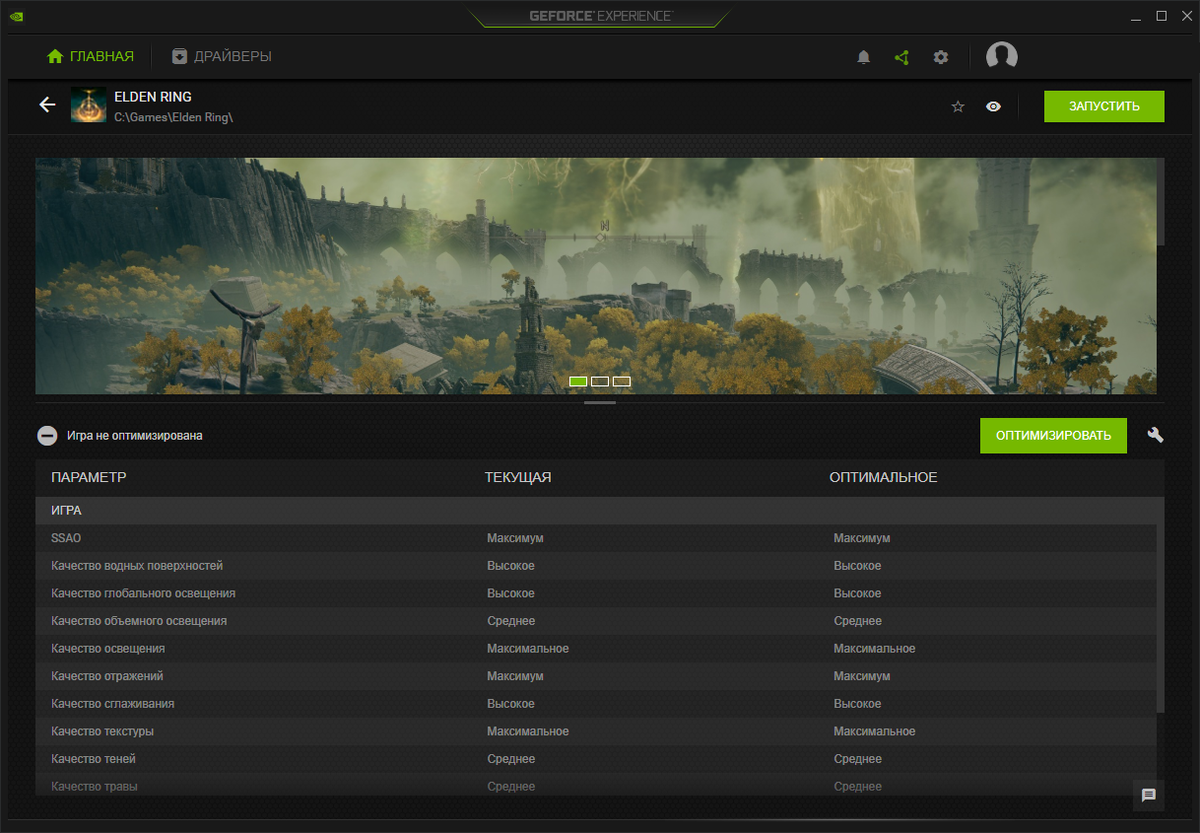Select Качество глобального освещения row
The height and width of the screenshot is (833, 1200).
[596, 593]
